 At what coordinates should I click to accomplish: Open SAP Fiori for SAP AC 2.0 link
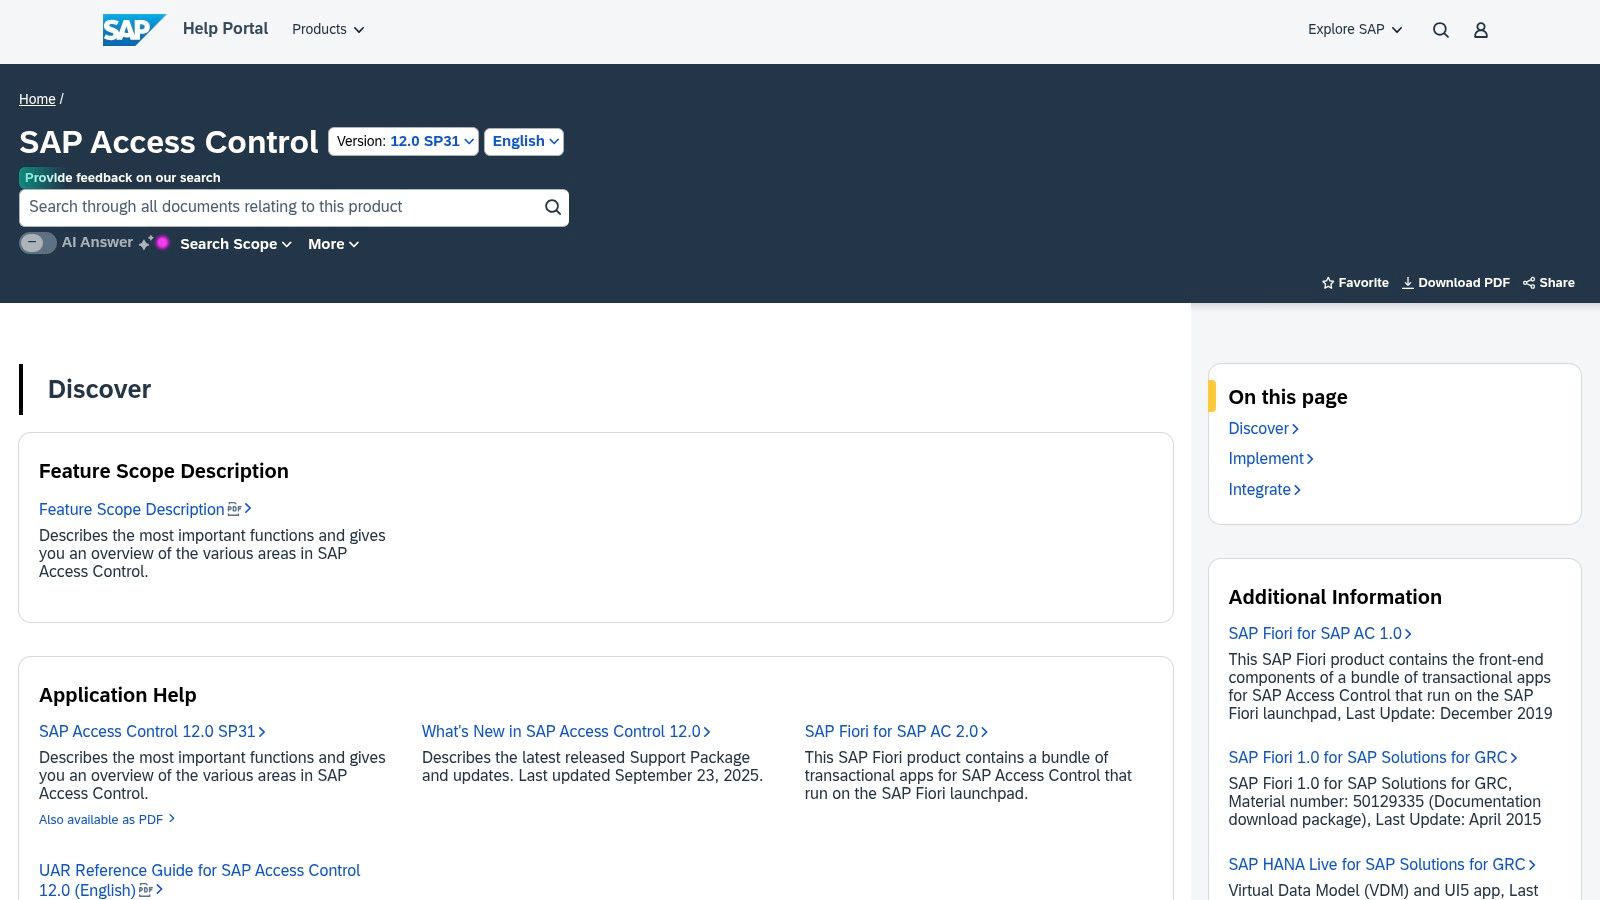(x=896, y=732)
